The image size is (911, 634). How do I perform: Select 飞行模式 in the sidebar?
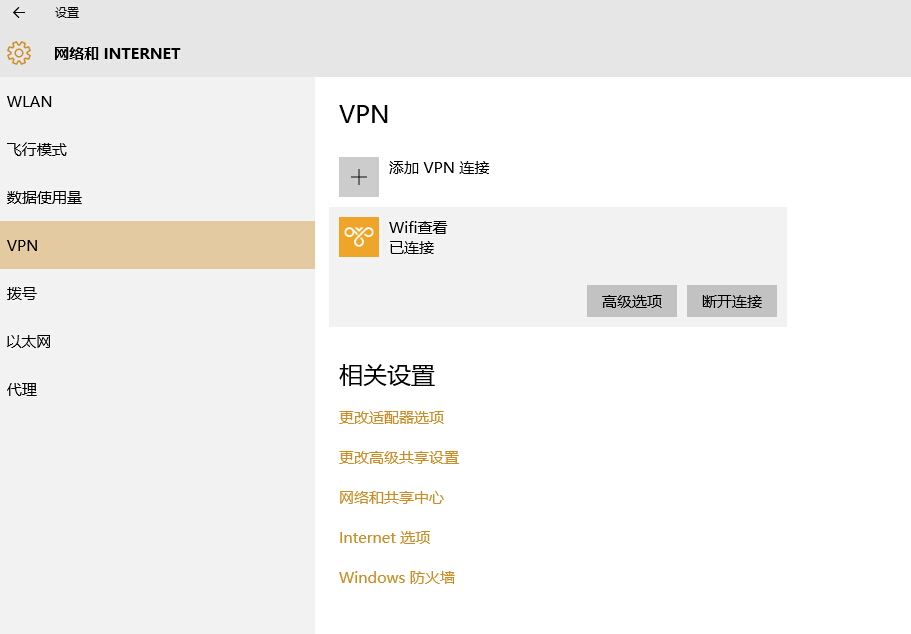tap(157, 149)
